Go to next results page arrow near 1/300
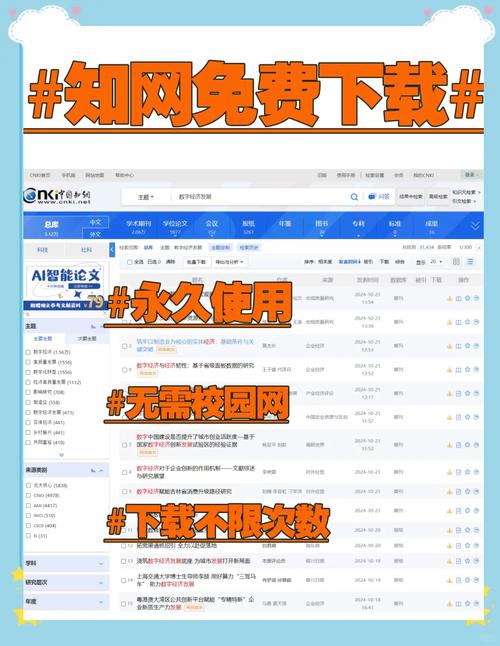This screenshot has width=500, height=646. (479, 248)
